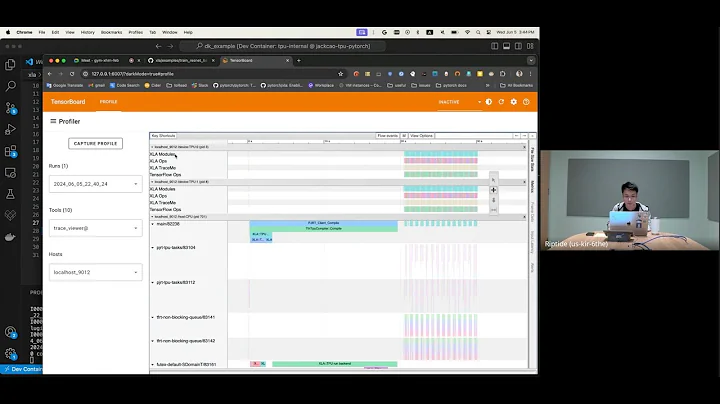Open VS Code Extensions icon
The height and width of the screenshot is (404, 720).
[x=10, y=151]
